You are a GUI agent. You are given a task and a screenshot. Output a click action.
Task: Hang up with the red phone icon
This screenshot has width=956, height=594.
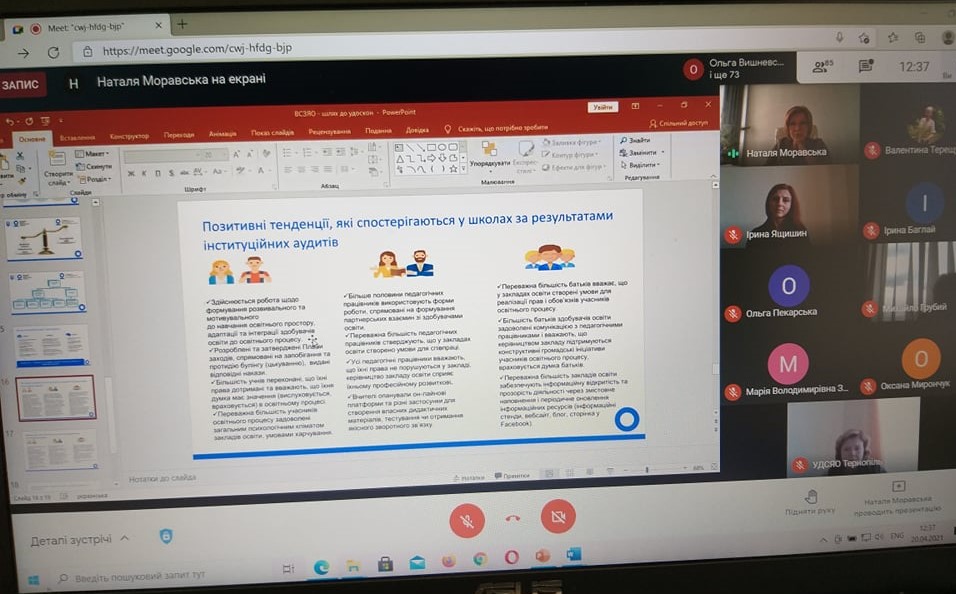(x=513, y=518)
